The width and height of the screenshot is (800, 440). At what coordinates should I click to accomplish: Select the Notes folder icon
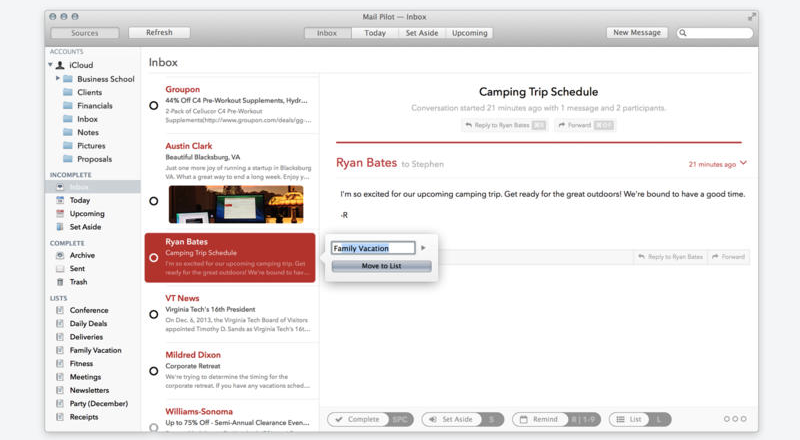67,132
